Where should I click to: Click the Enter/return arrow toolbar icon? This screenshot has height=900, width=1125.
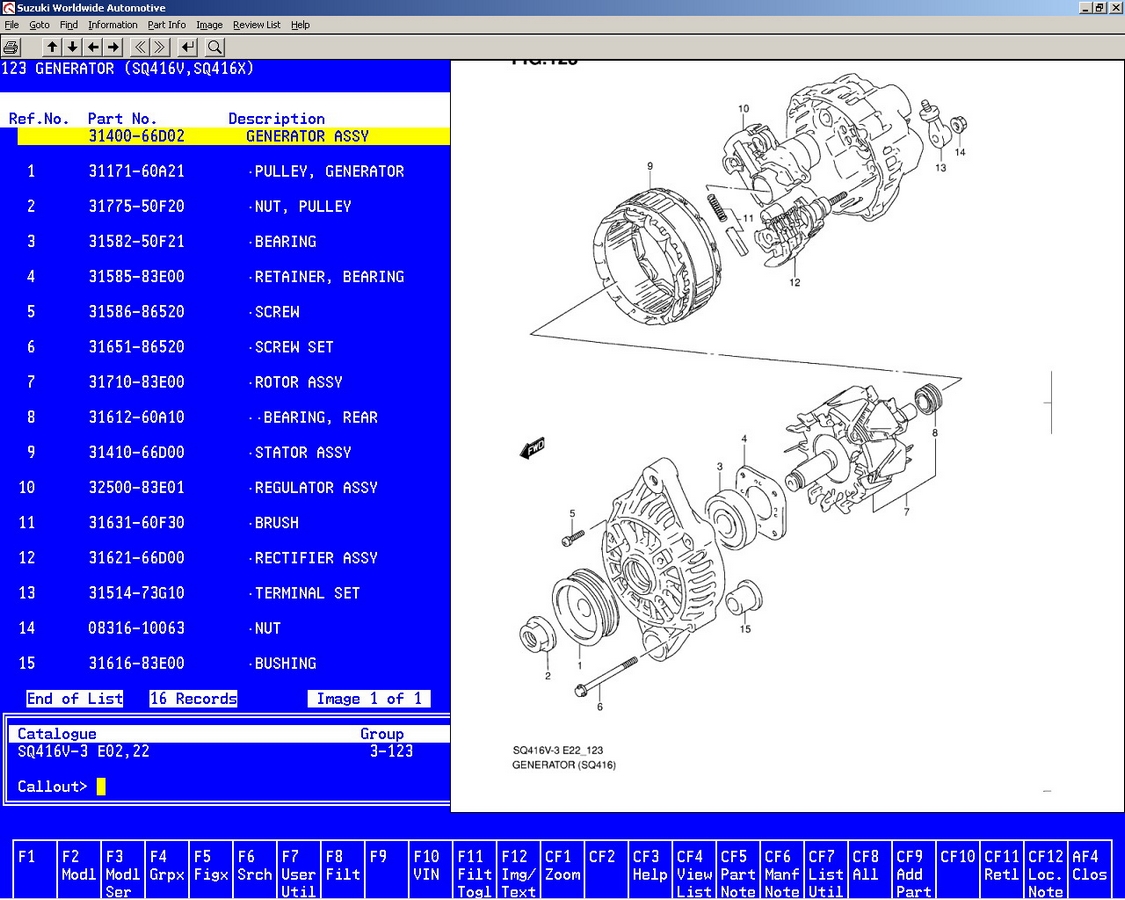pyautogui.click(x=187, y=47)
